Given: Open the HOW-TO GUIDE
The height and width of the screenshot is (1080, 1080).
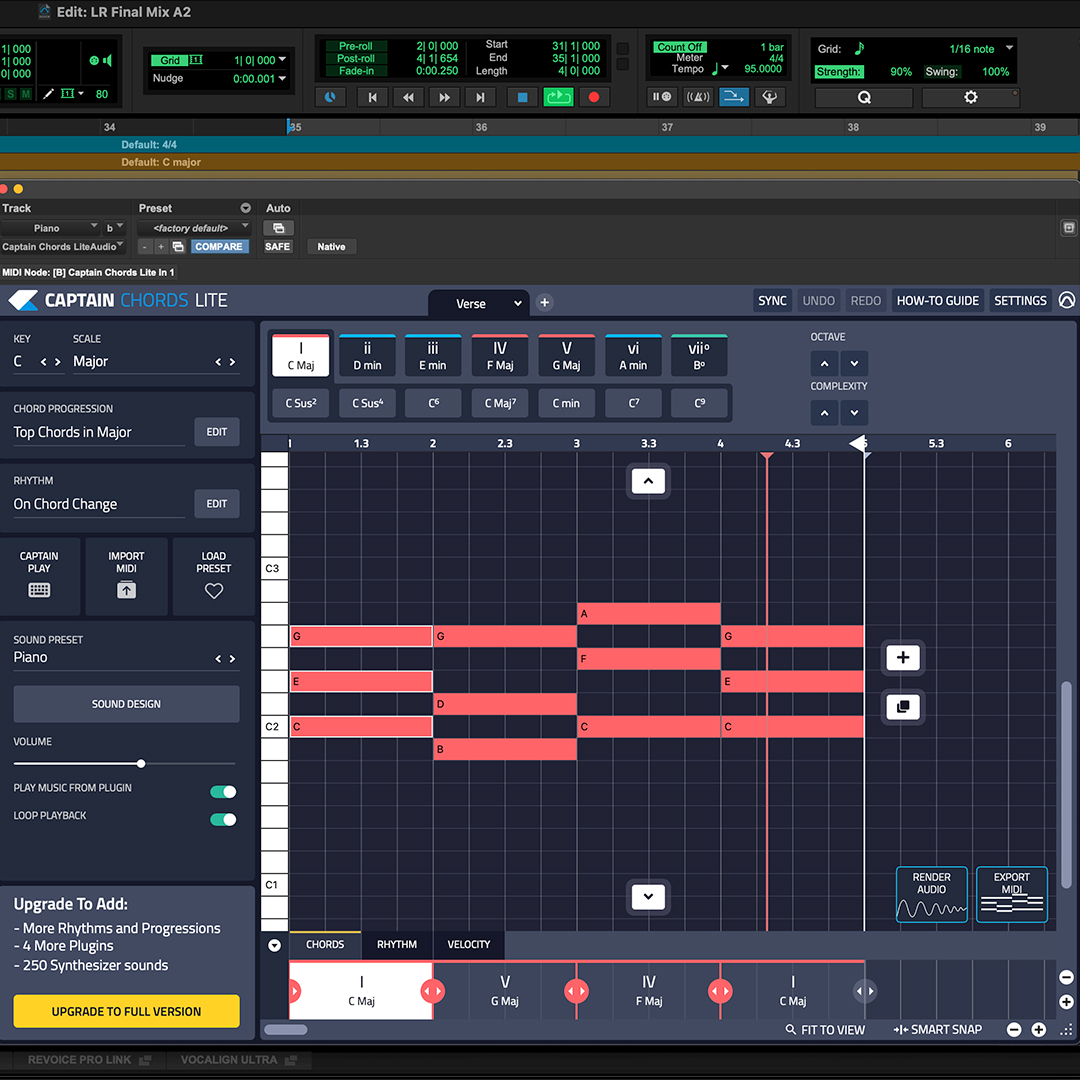Looking at the screenshot, I should click(937, 301).
